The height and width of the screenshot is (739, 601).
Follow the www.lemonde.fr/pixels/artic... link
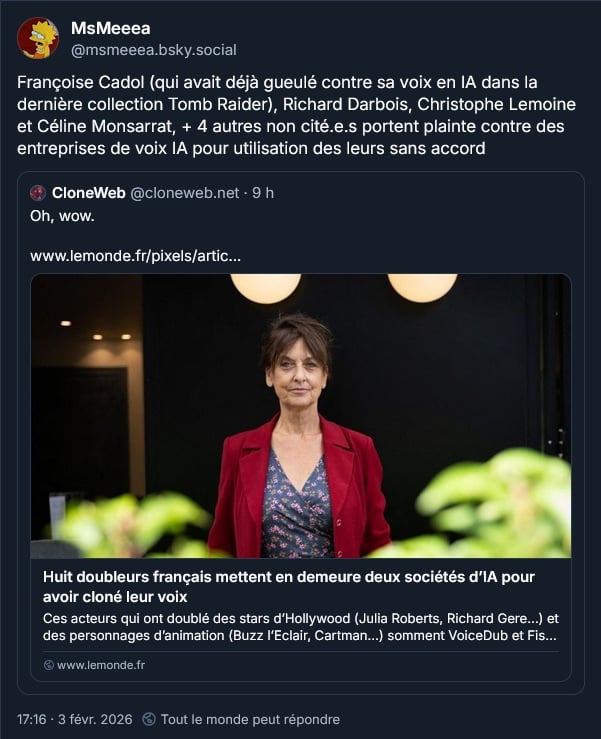point(135,255)
